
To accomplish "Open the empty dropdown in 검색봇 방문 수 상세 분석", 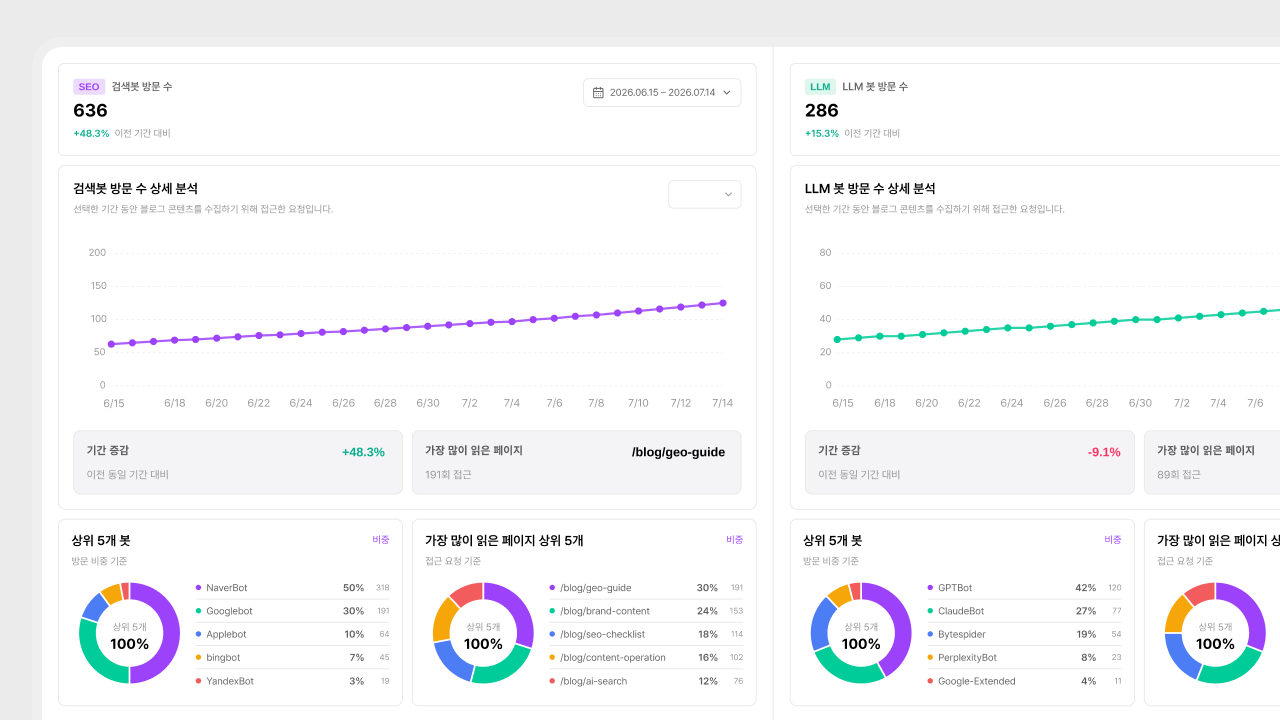I will click(x=705, y=194).
